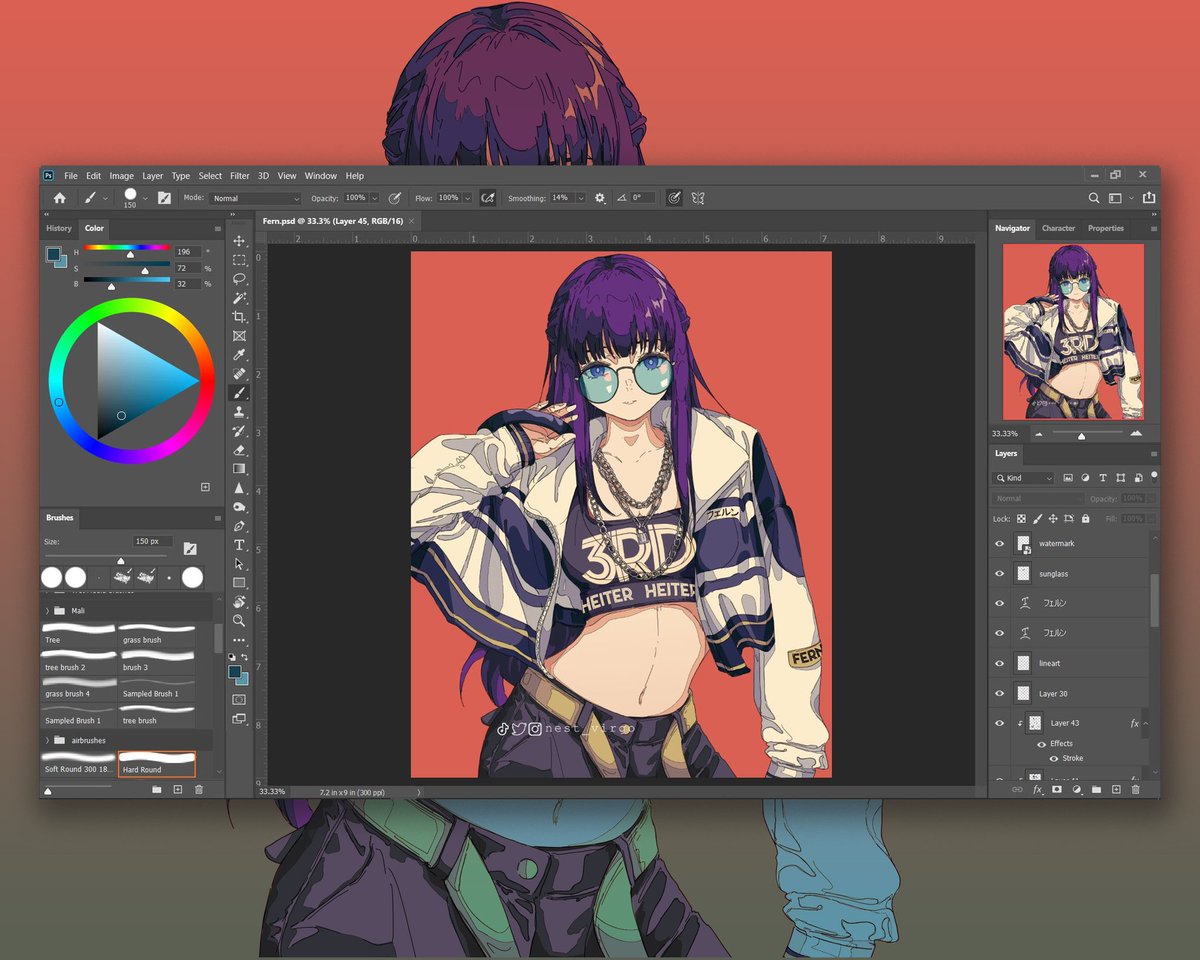
Task: Select the Hard Round brush preset
Action: coord(157,764)
